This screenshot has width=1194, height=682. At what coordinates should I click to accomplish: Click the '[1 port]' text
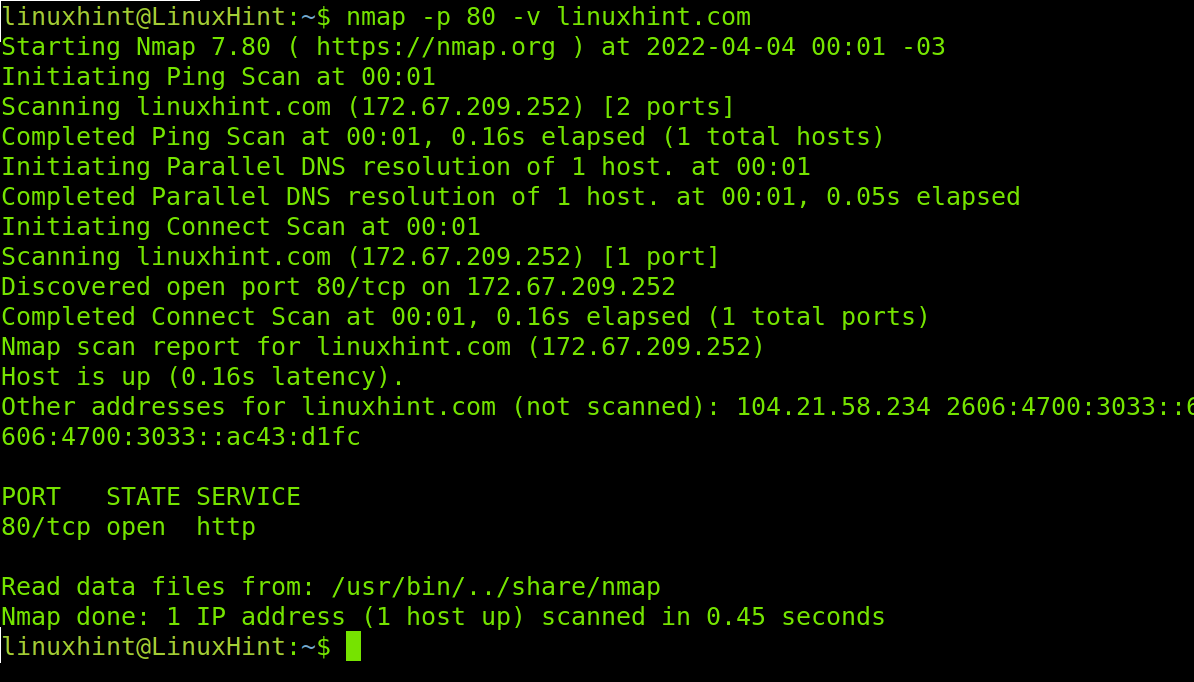(660, 257)
